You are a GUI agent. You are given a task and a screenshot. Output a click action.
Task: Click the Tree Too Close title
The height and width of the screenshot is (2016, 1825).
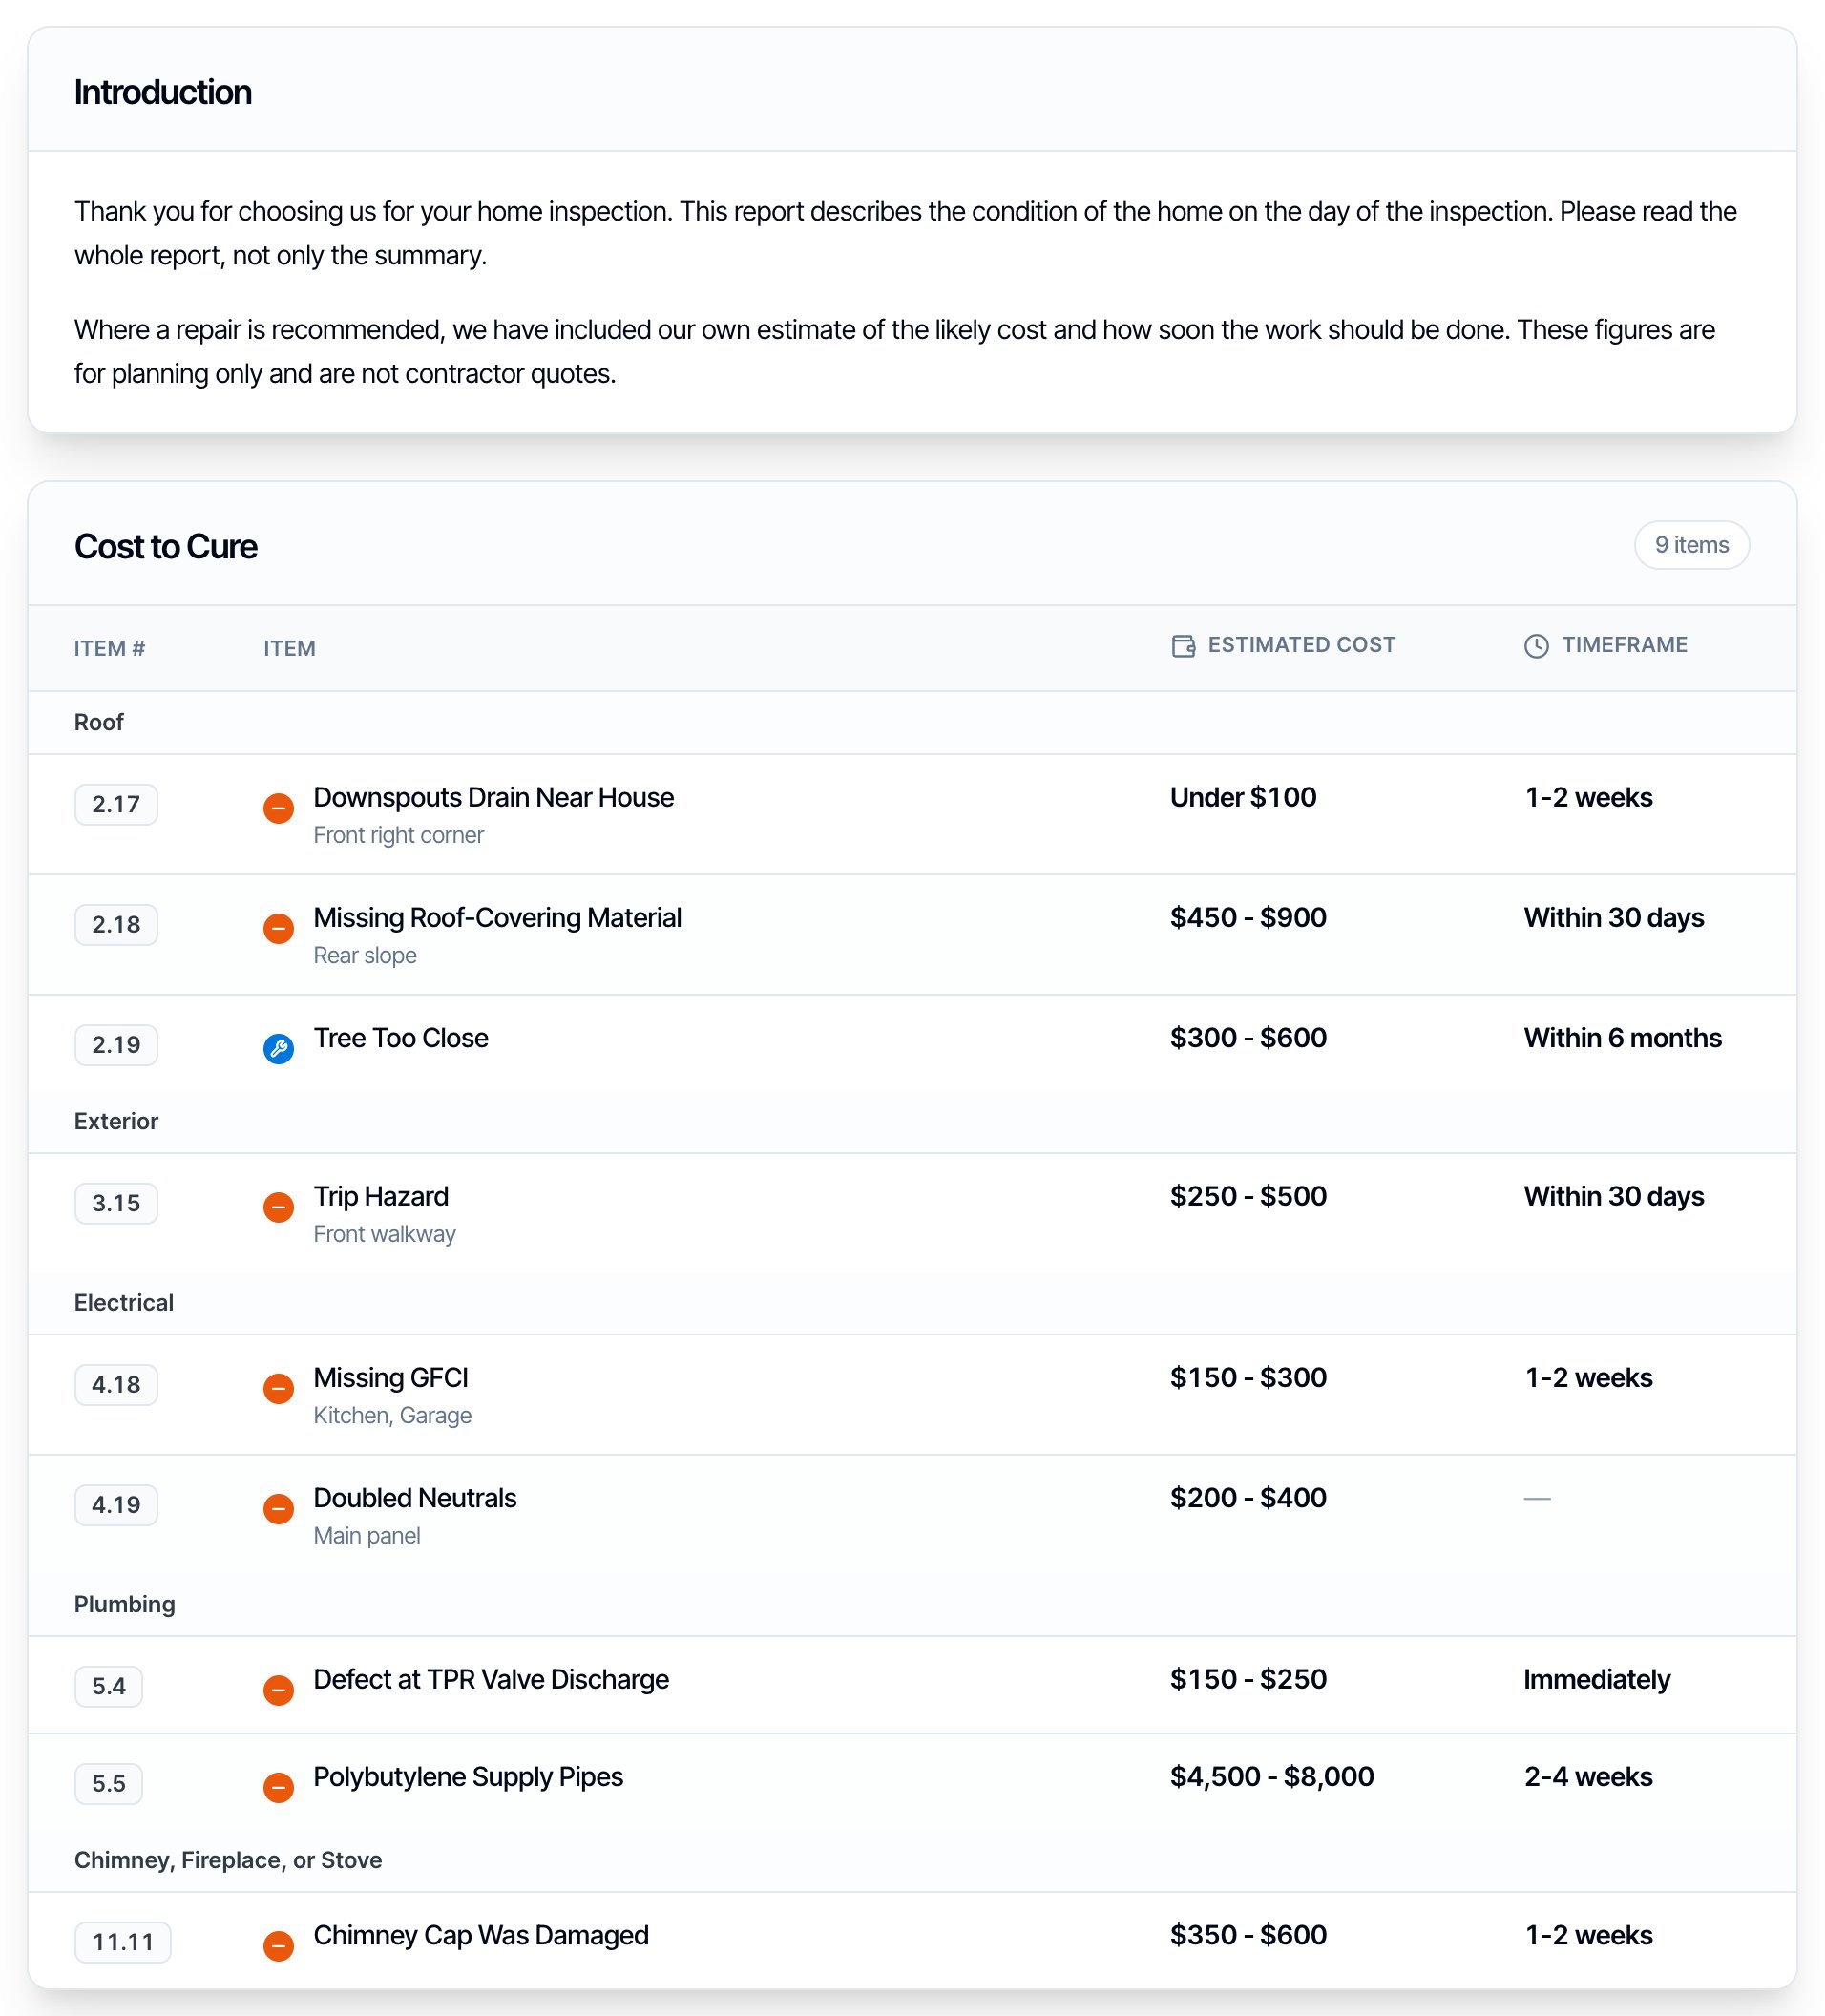click(401, 1038)
